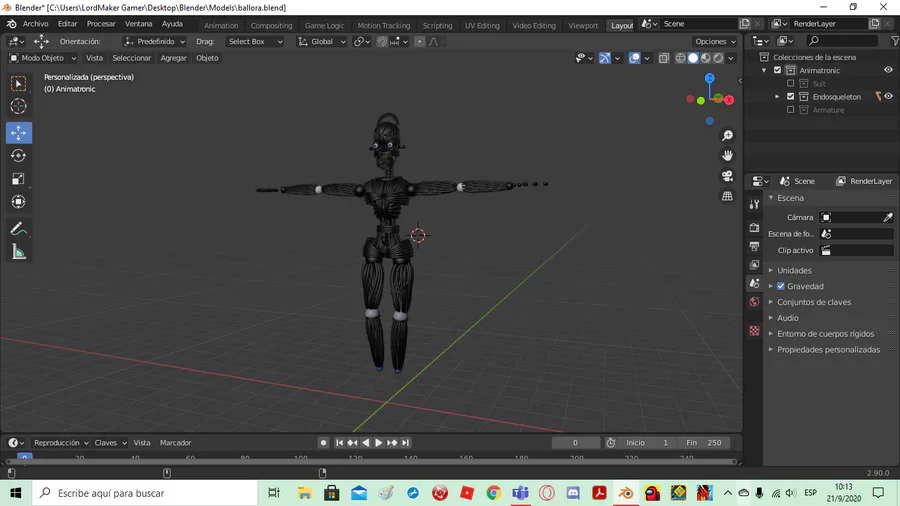Play the animation forward
Viewport: 900px width, 506px height.
tap(379, 443)
